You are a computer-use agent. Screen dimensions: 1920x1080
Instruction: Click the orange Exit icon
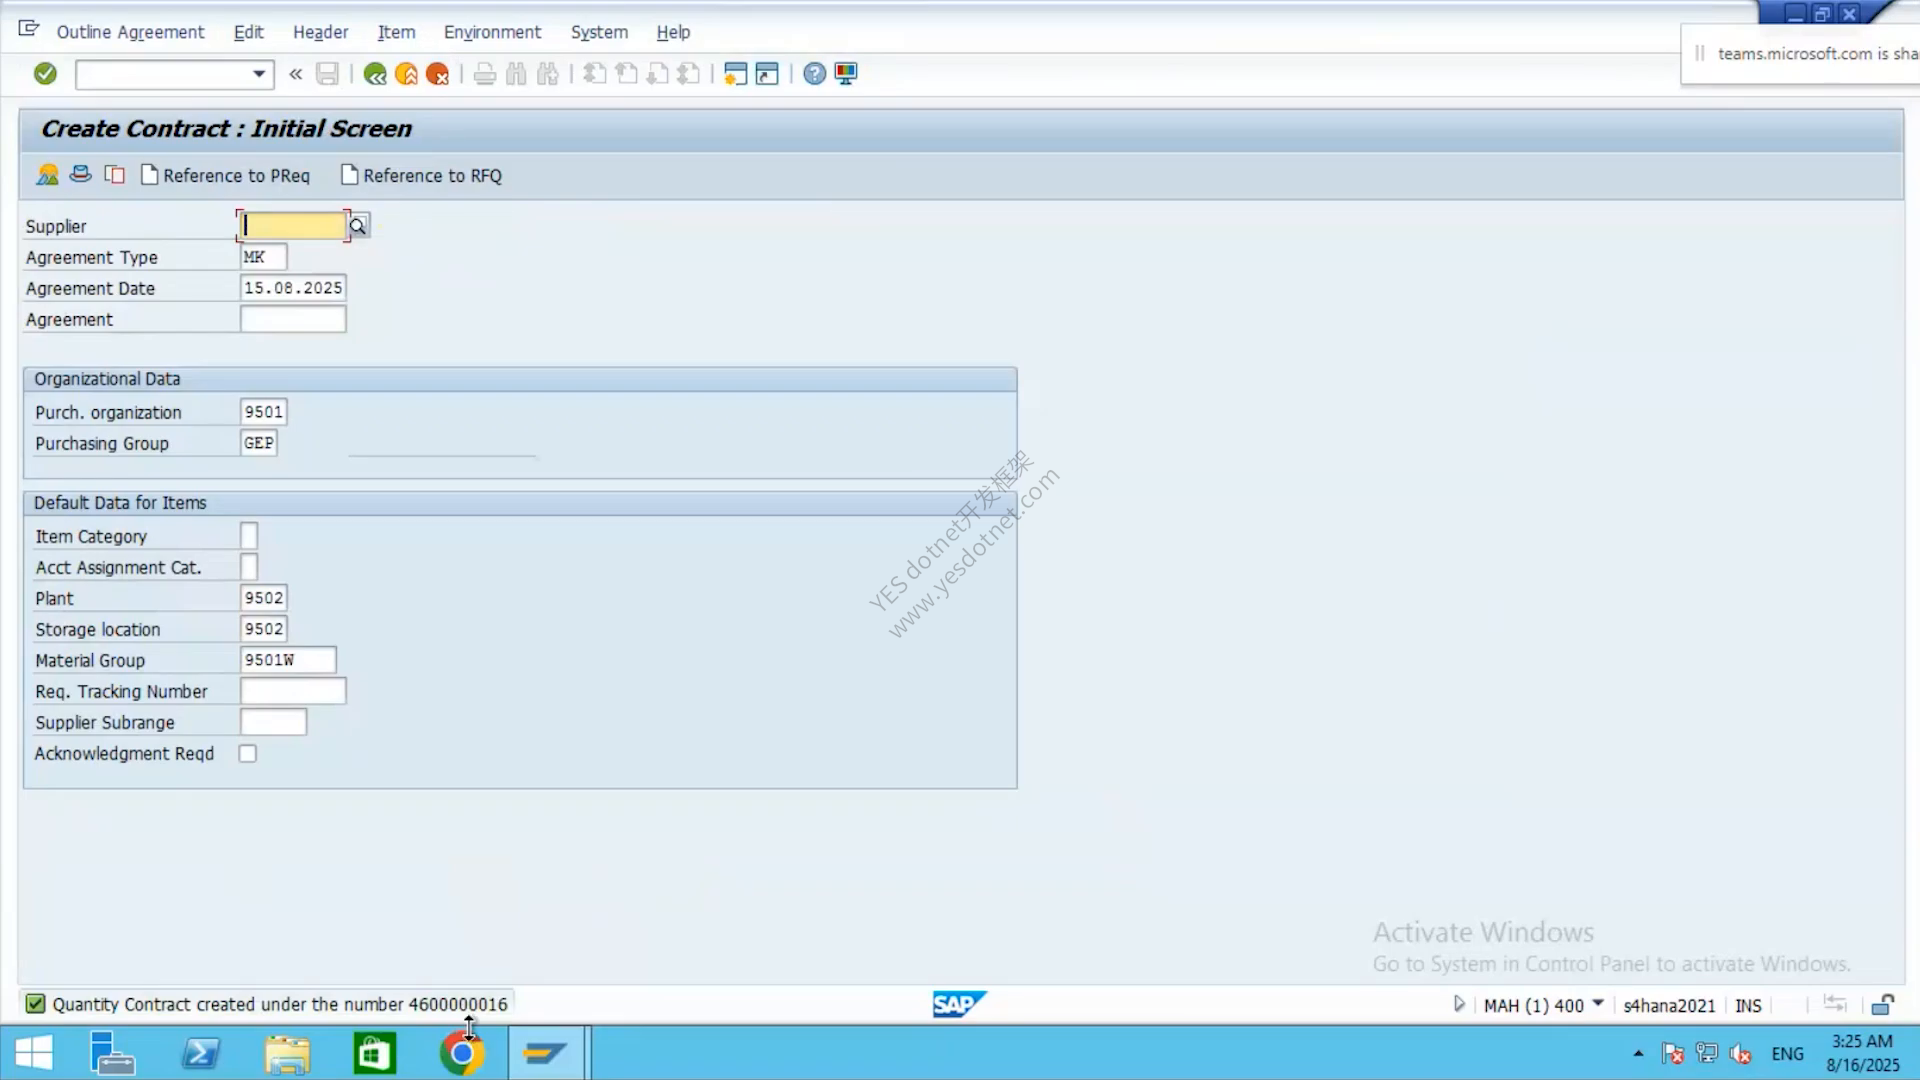click(x=406, y=74)
